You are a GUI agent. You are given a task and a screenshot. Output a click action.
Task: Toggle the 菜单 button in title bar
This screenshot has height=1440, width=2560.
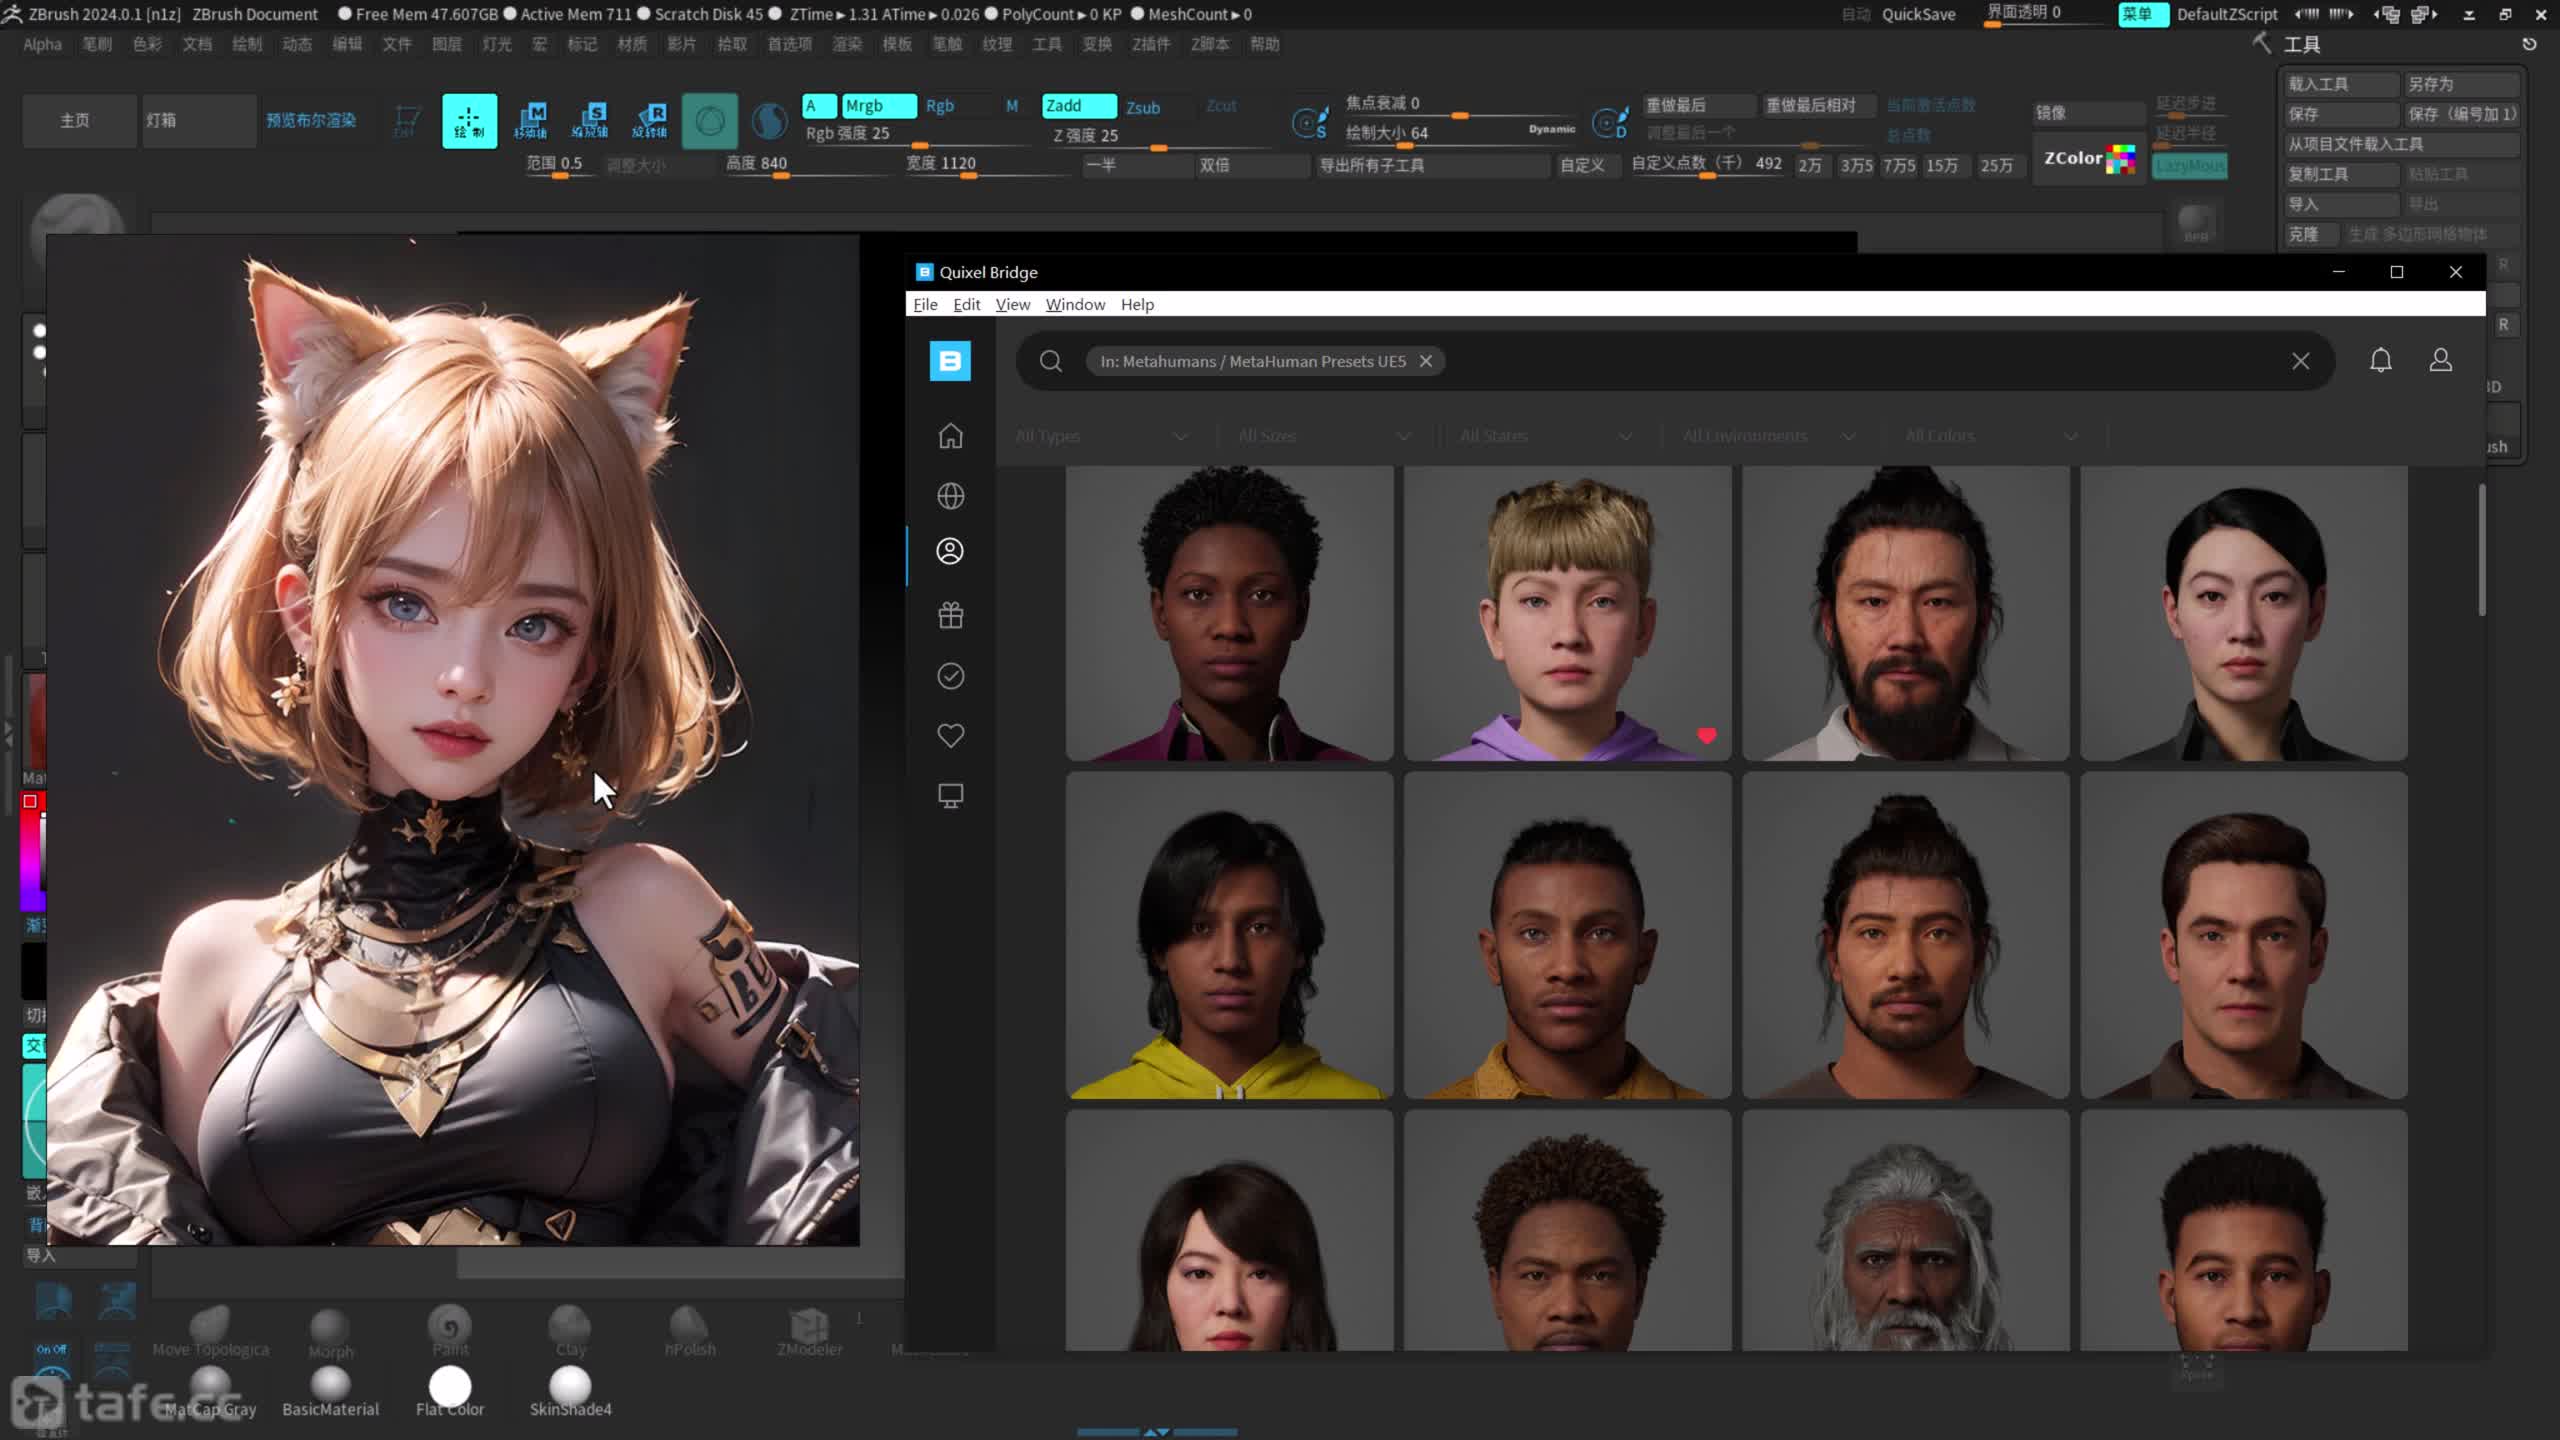(2142, 14)
